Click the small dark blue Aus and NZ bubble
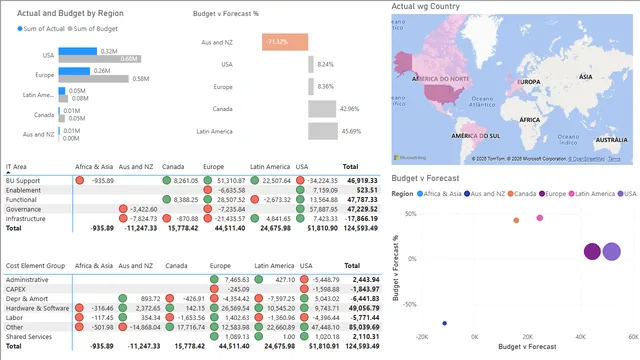Viewport: 640px width, 360px height. [x=444, y=323]
